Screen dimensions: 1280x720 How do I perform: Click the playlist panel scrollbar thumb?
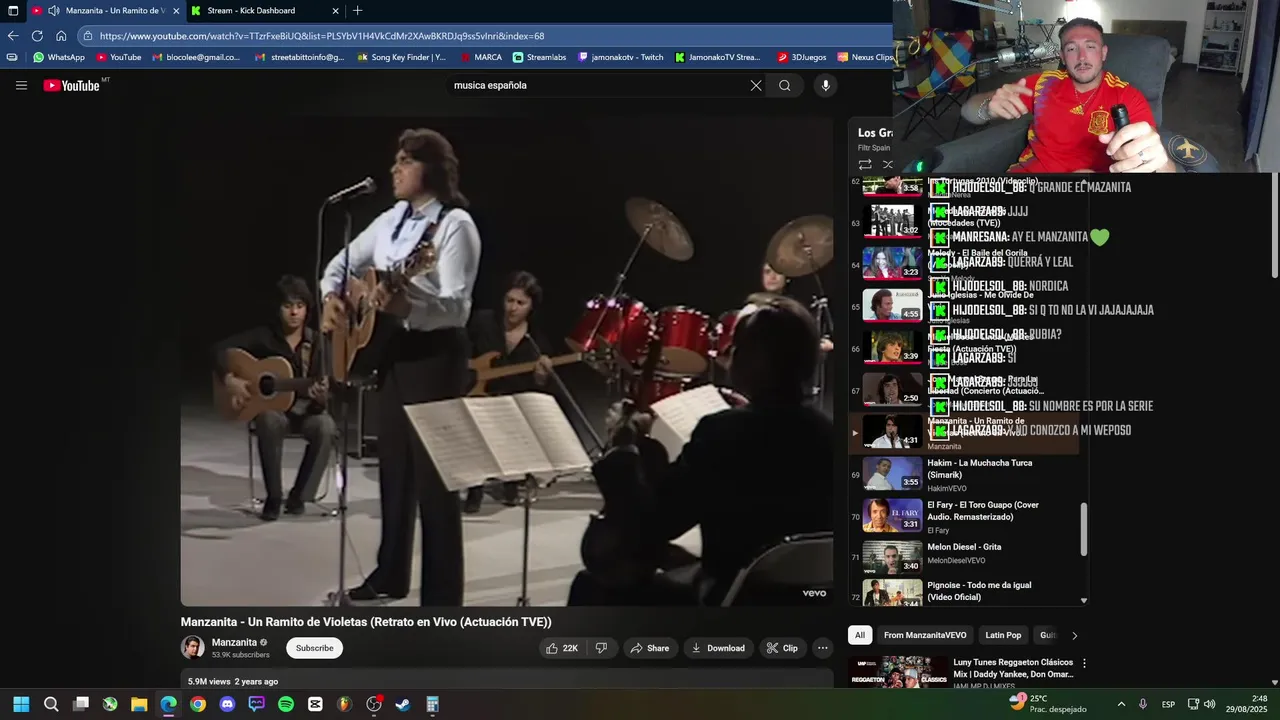coord(1084,530)
